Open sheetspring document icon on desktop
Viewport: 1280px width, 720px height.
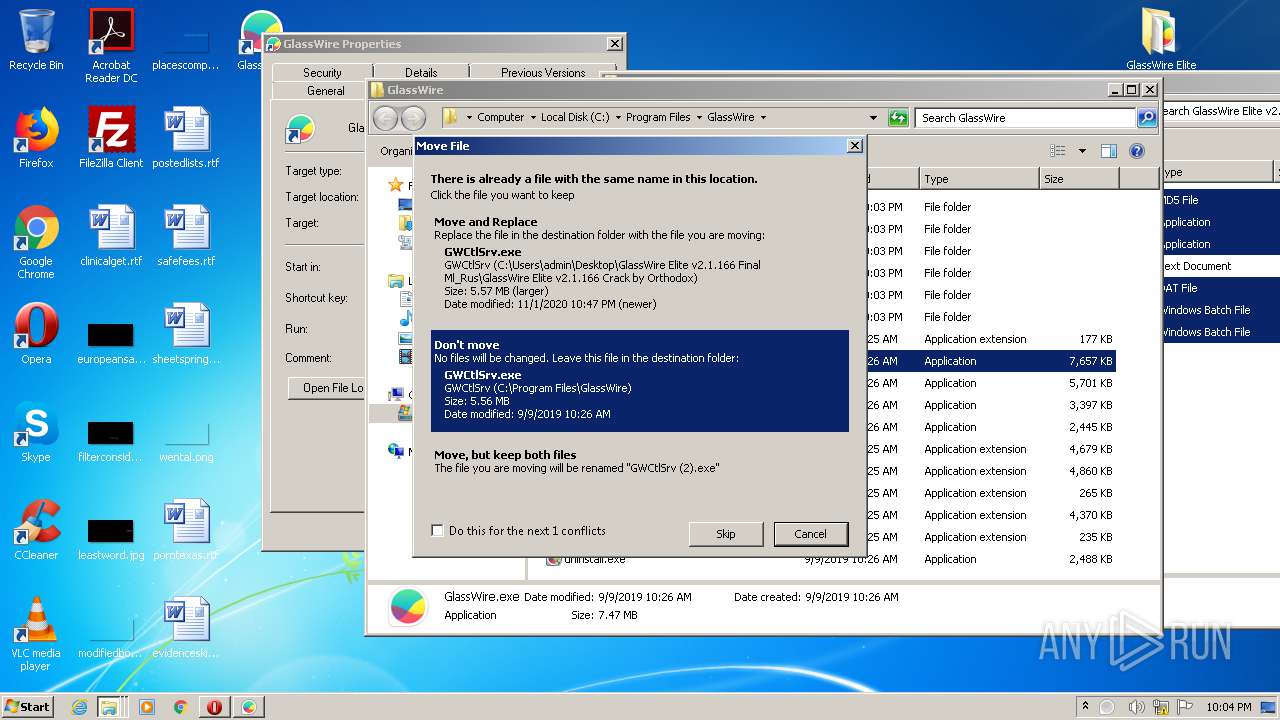click(186, 334)
